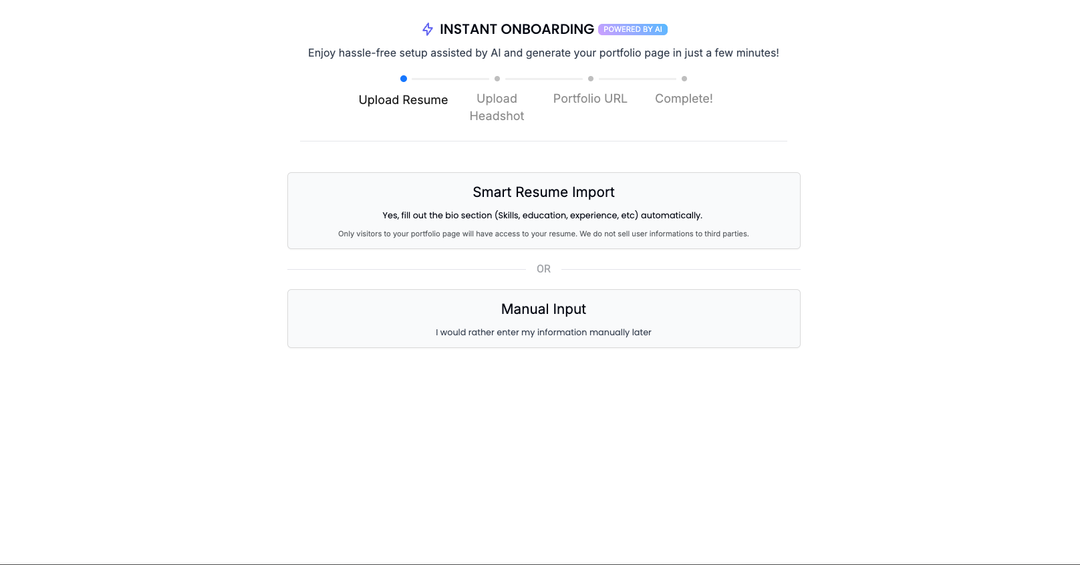Click the lightning bolt onboarding icon
Screen dimensions: 1080x565
428,30
